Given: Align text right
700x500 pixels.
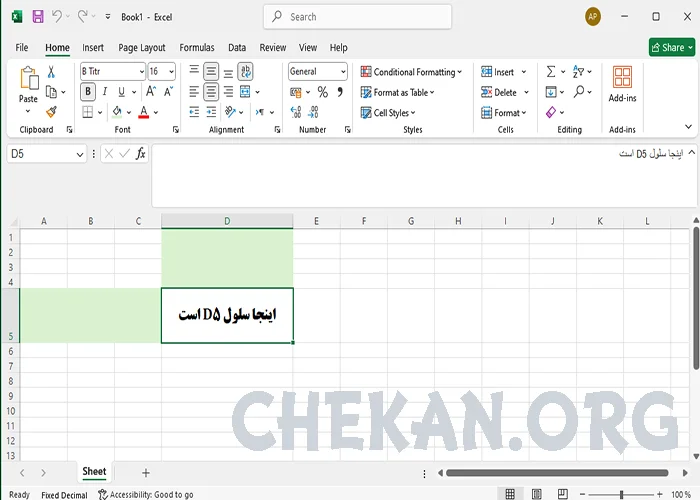Looking at the screenshot, I should click(x=228, y=92).
